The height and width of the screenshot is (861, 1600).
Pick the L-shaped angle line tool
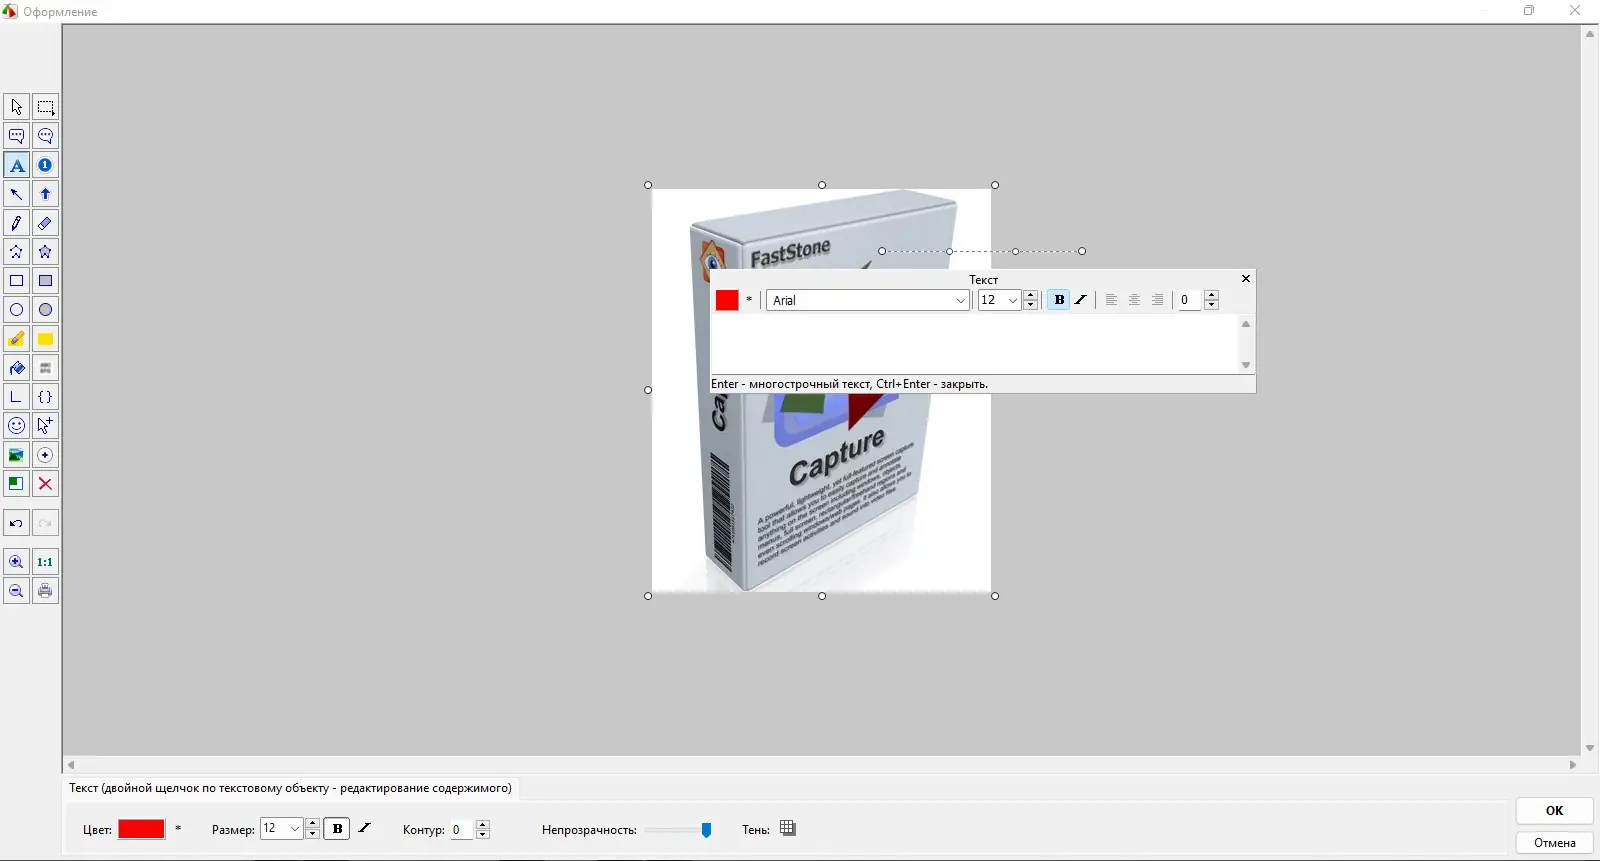16,397
